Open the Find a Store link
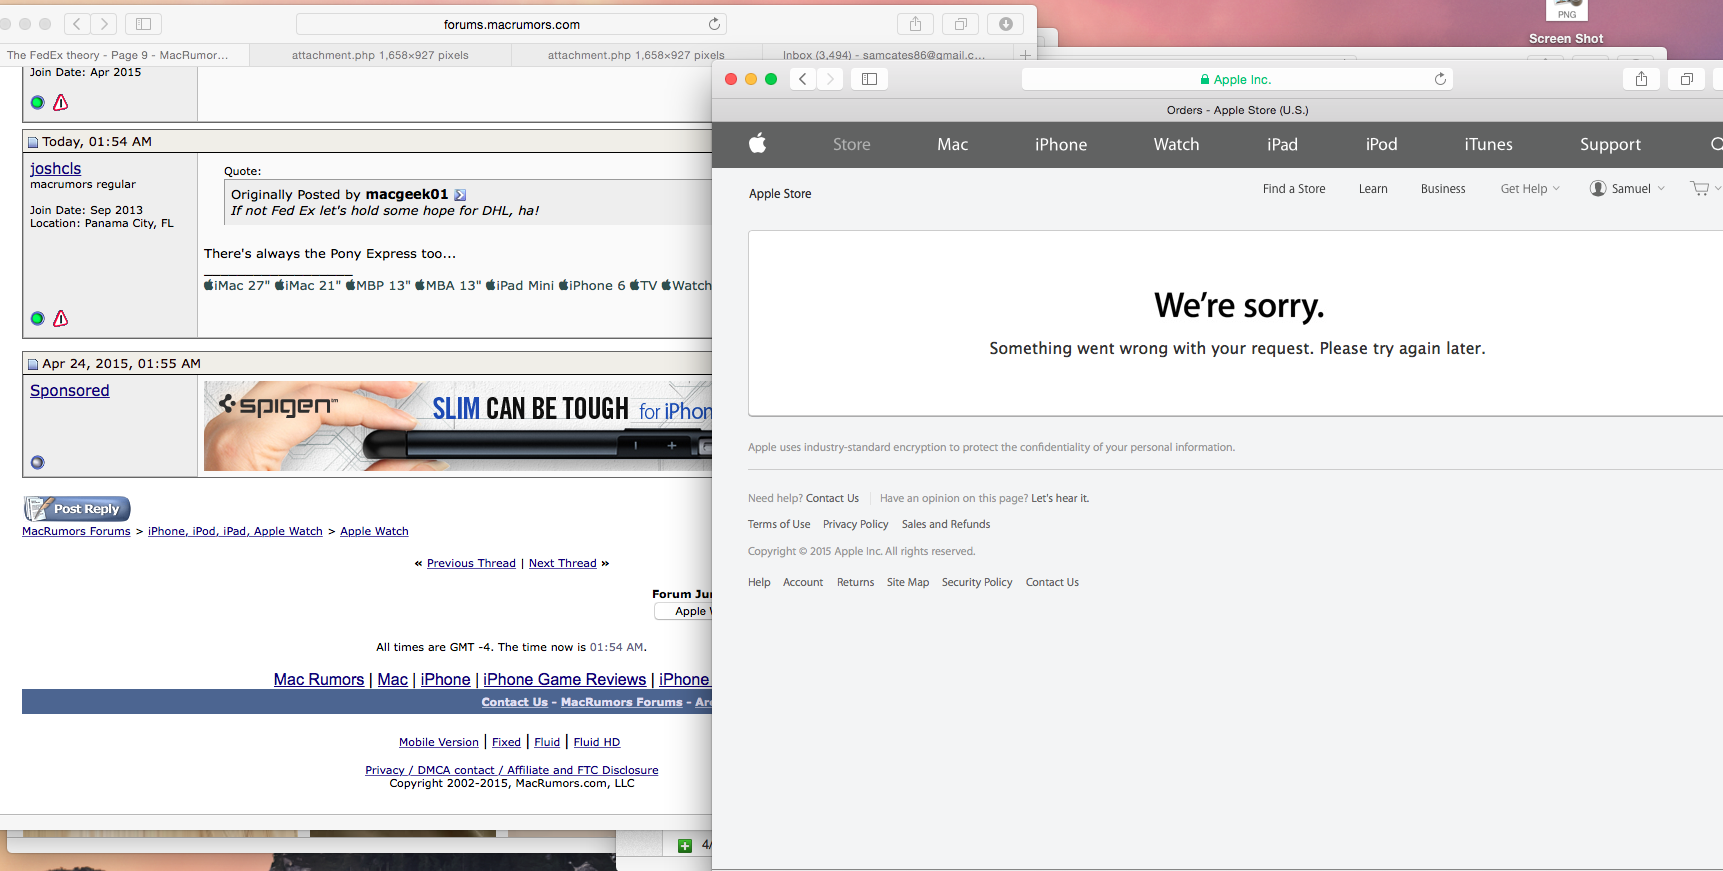The image size is (1723, 871). click(x=1294, y=188)
